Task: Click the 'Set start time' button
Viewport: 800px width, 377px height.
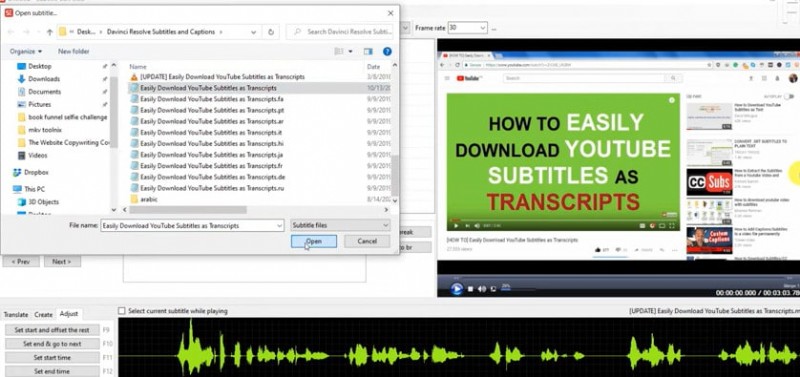Action: point(52,358)
